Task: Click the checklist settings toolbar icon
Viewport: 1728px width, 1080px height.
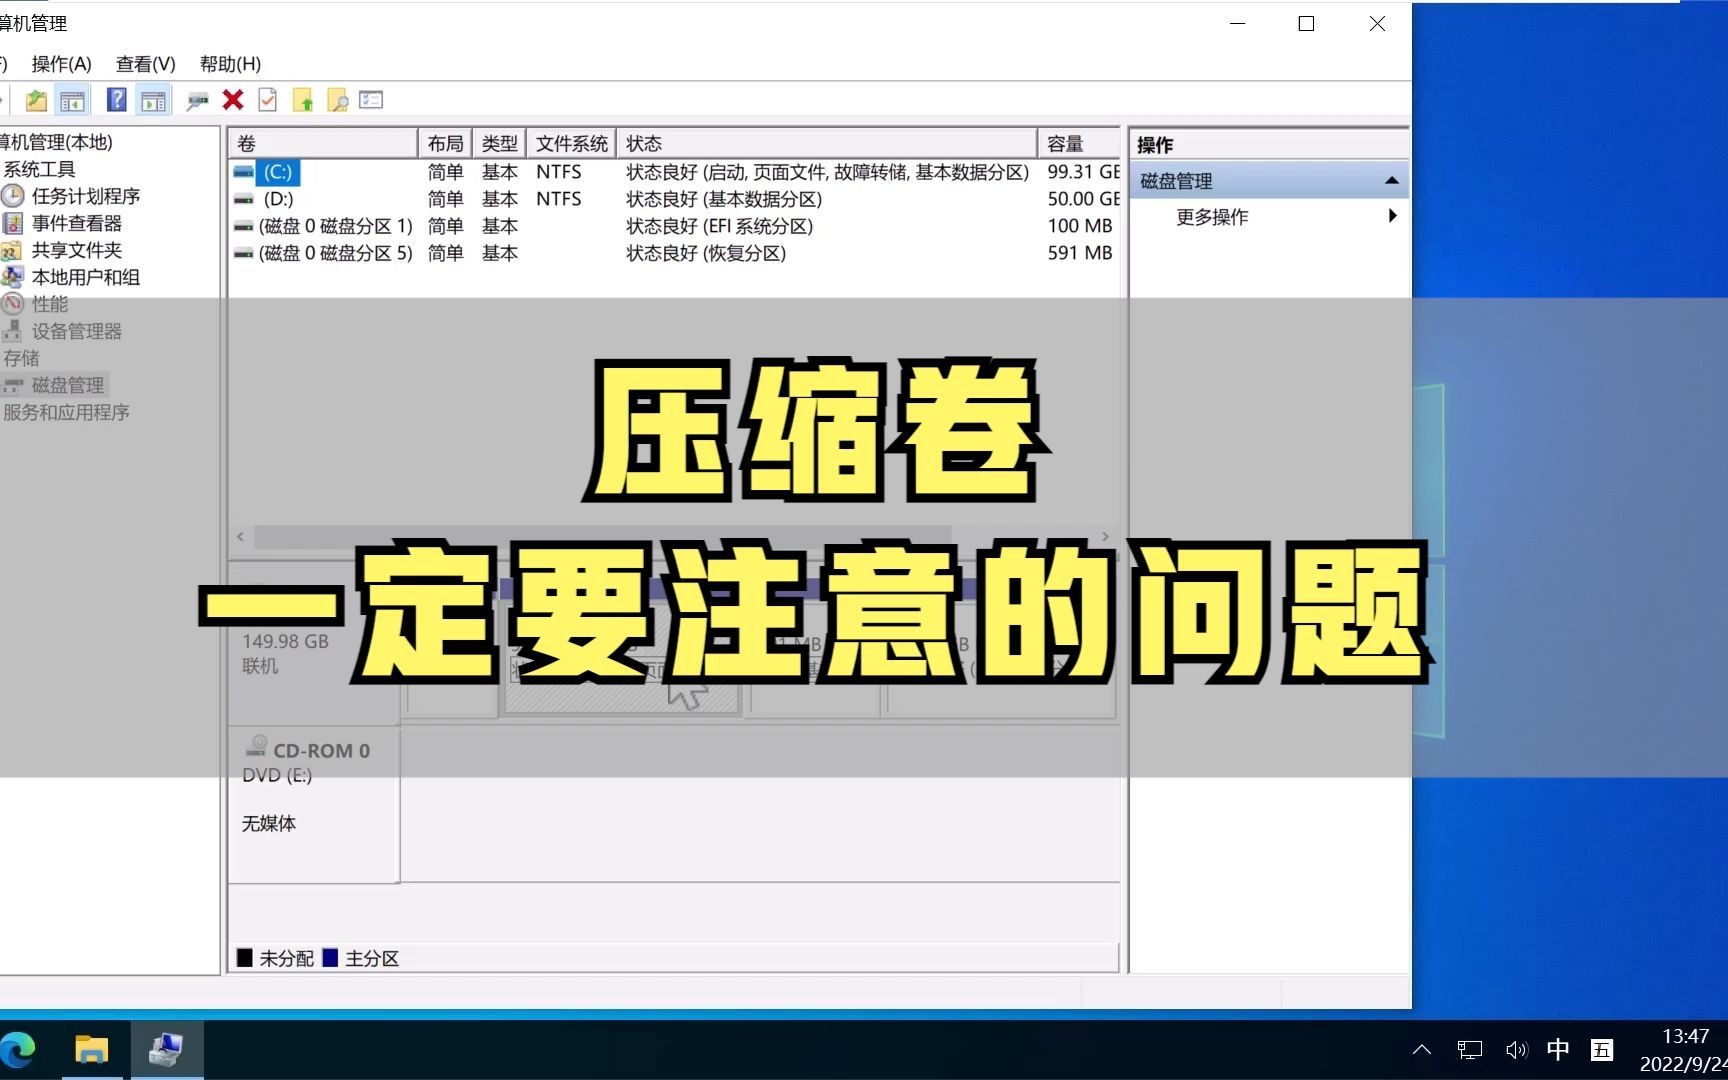Action: (371, 100)
